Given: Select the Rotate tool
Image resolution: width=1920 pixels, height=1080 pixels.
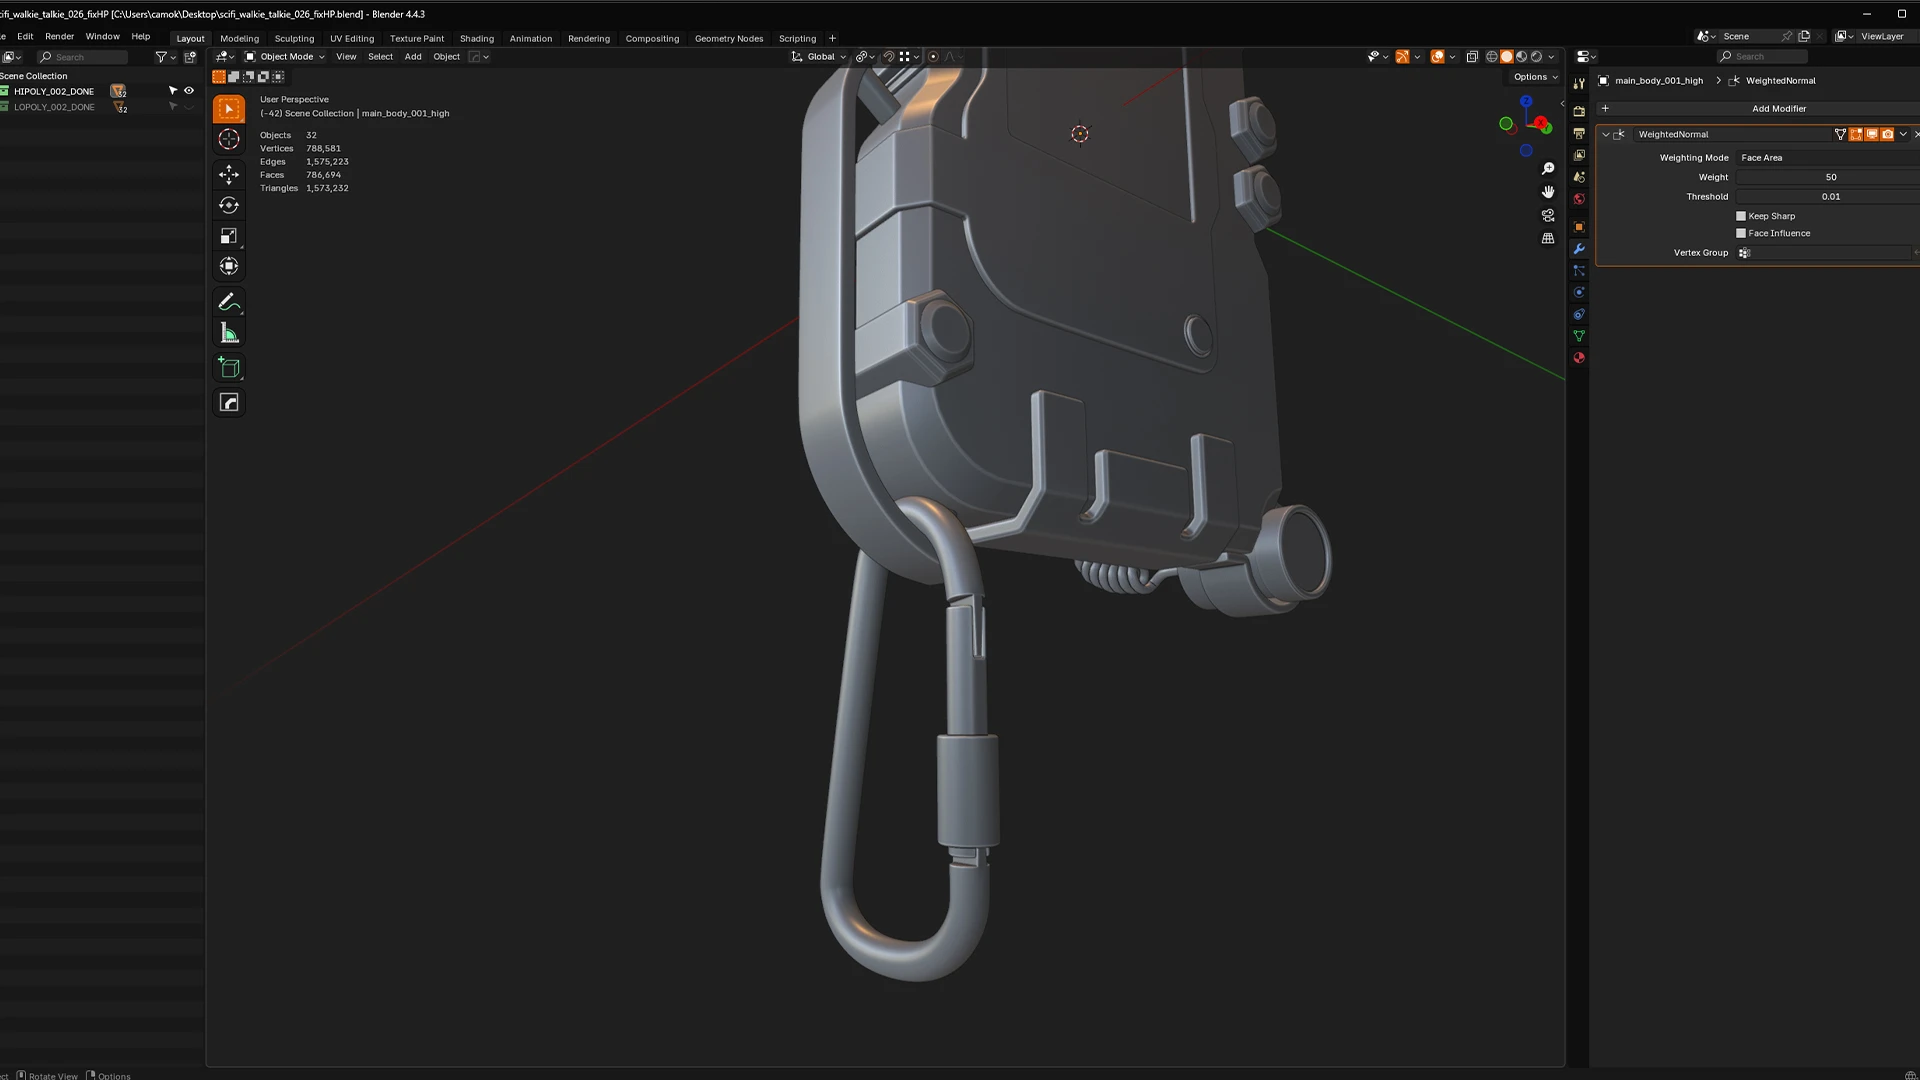Looking at the screenshot, I should click(x=229, y=205).
